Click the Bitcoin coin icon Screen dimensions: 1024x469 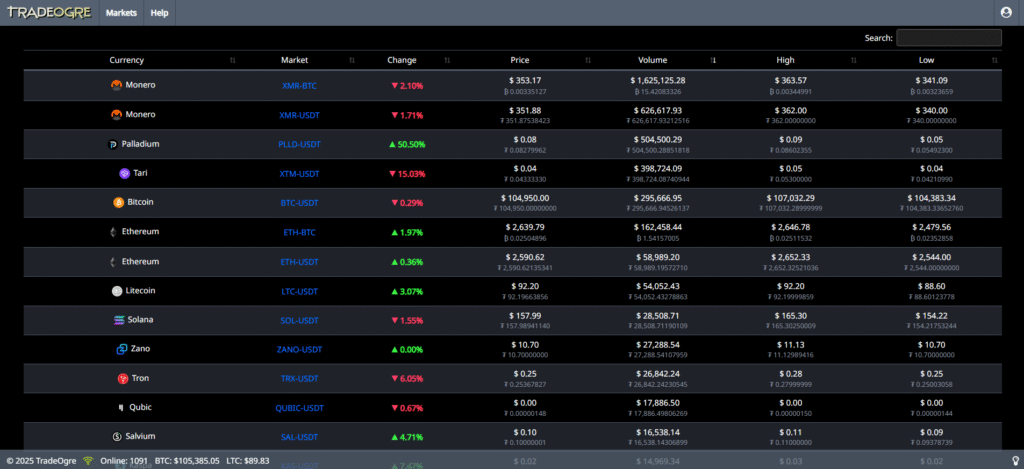point(118,202)
